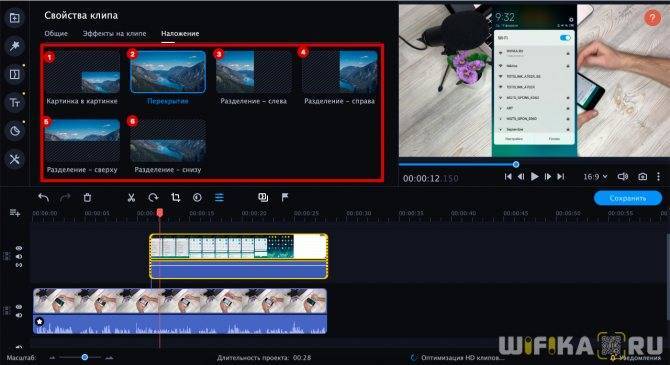
Task: Open the Titles panel
Action: tap(15, 103)
